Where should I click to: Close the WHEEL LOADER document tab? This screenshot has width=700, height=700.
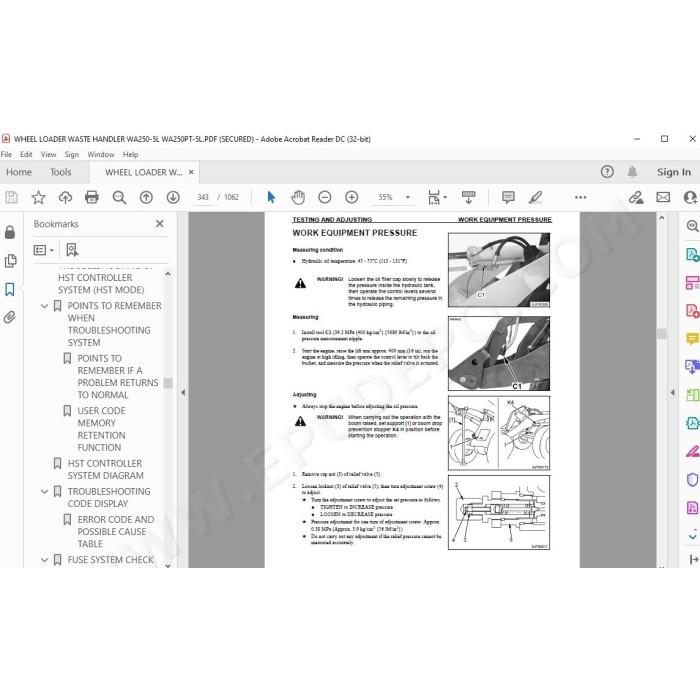[x=191, y=172]
